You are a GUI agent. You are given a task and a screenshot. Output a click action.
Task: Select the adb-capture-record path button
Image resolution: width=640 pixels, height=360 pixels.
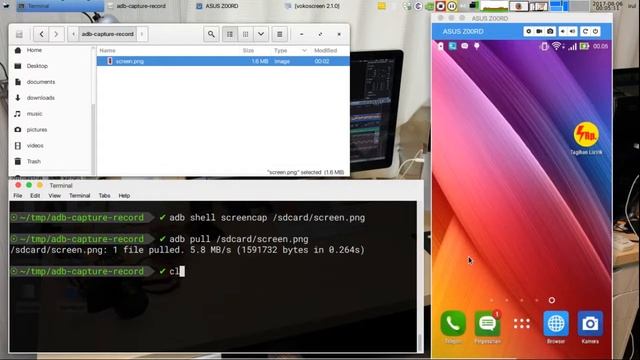click(107, 34)
